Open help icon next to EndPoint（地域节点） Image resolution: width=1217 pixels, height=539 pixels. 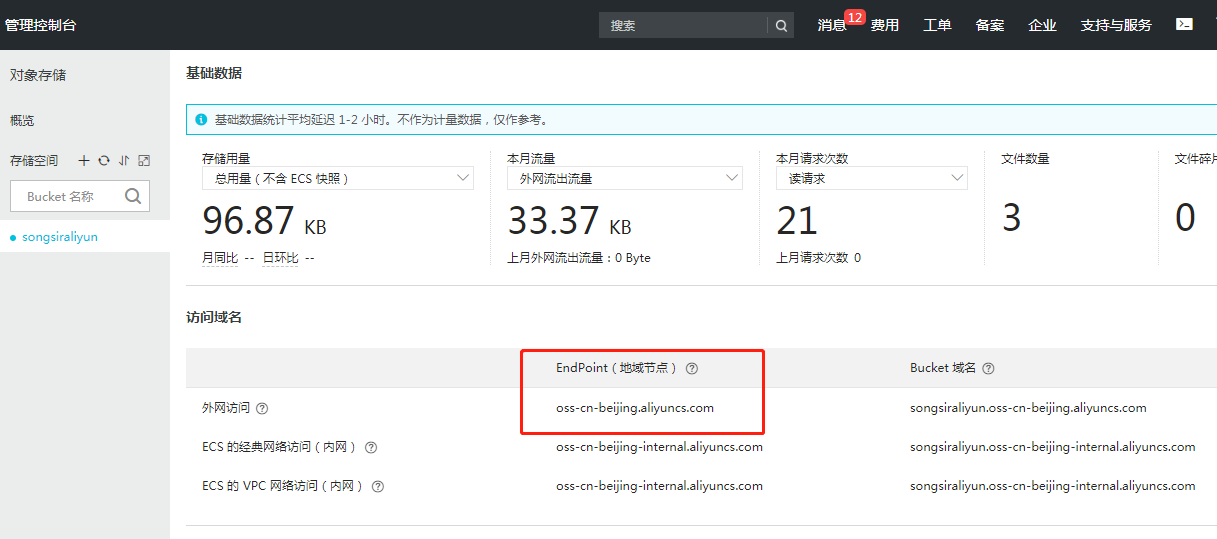(x=692, y=368)
